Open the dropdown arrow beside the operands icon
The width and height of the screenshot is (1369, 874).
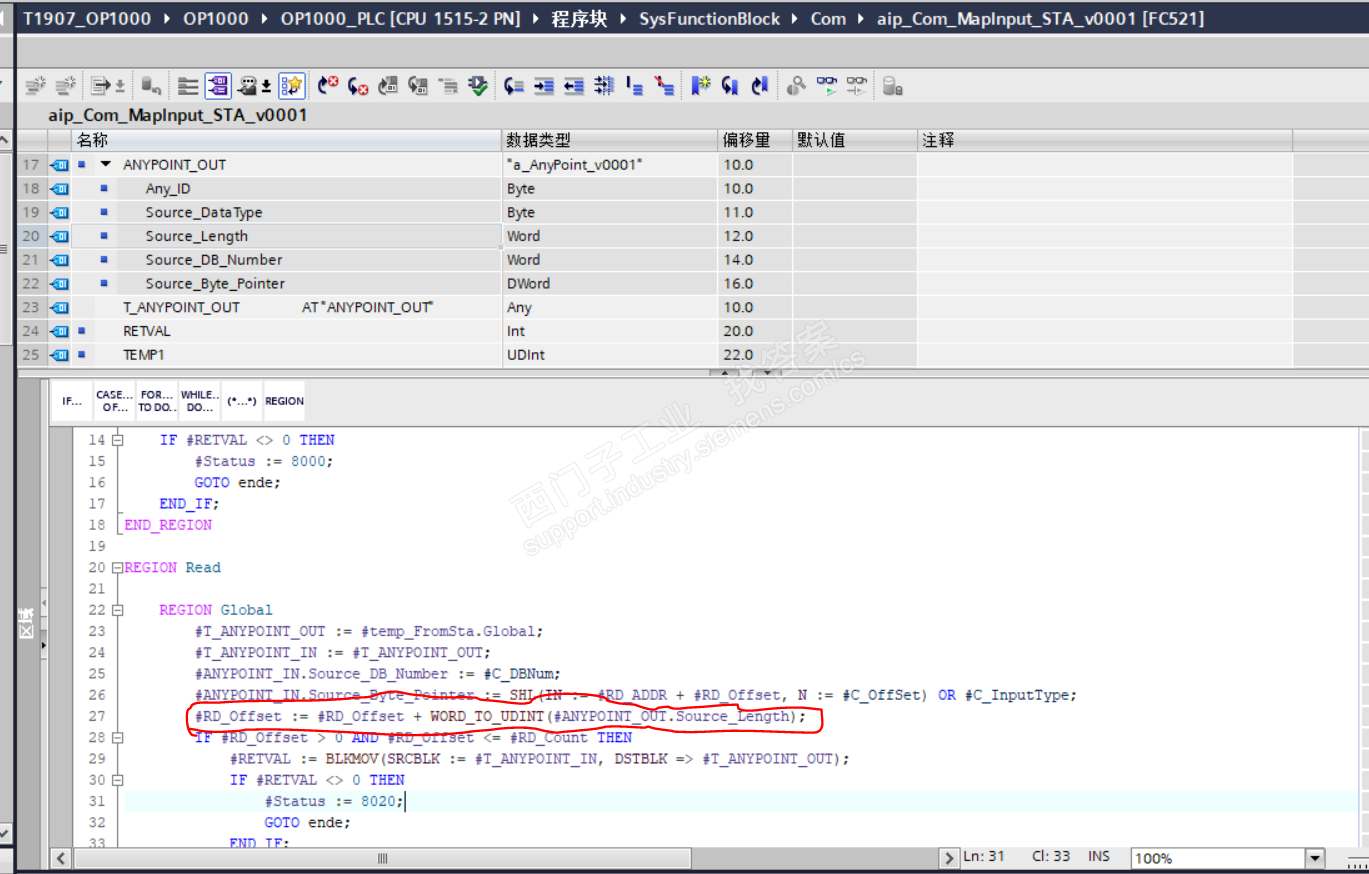pyautogui.click(x=266, y=86)
